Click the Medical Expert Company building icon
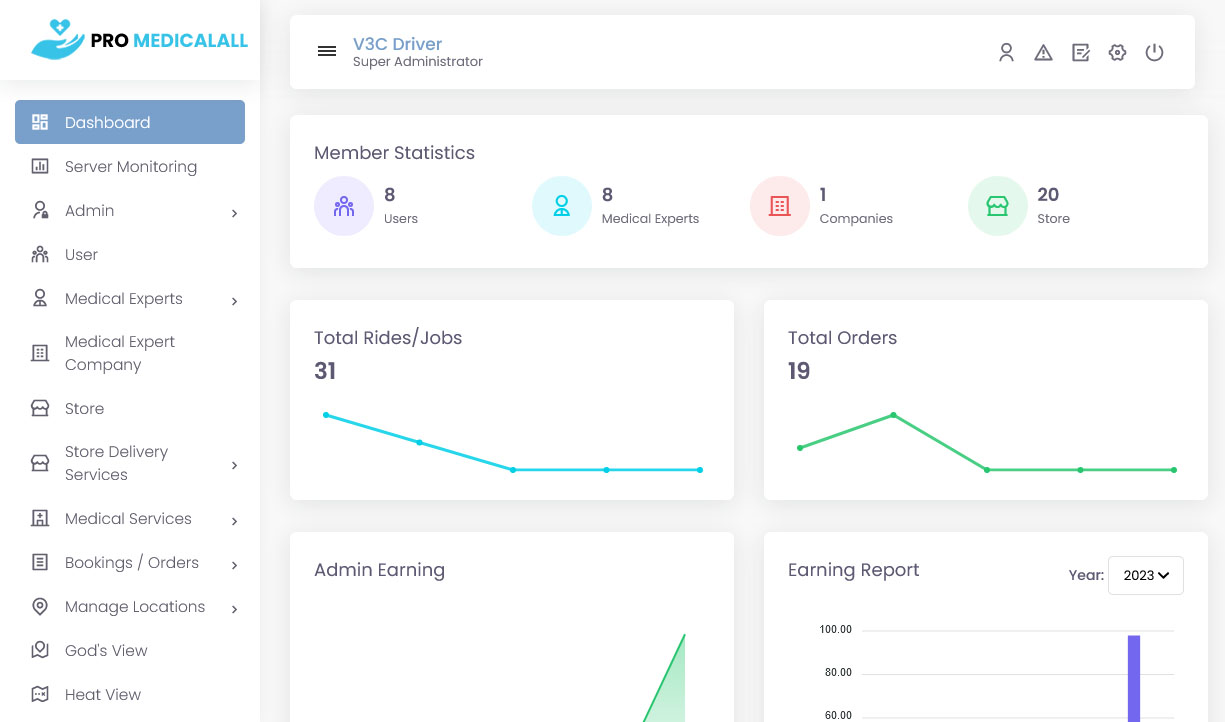The image size is (1225, 722). click(x=40, y=353)
